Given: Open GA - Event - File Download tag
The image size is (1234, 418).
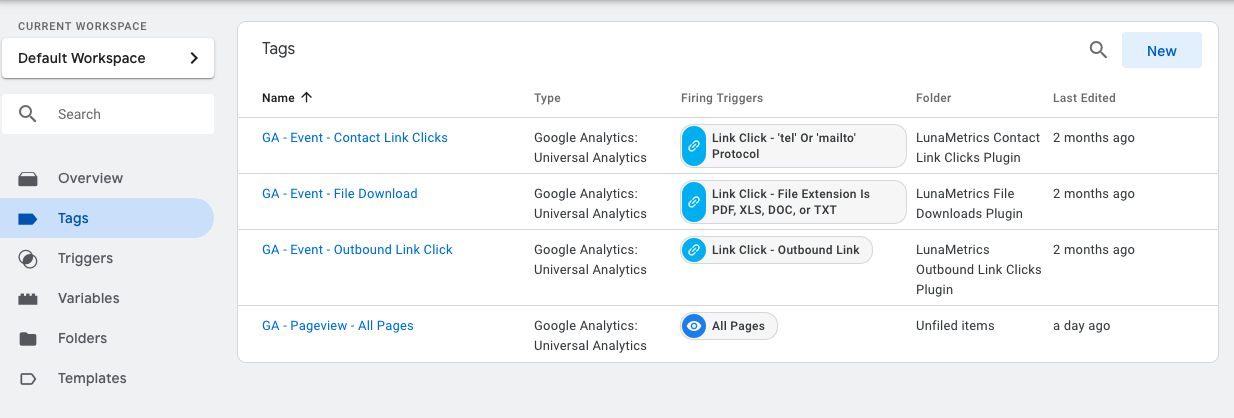Looking at the screenshot, I should [340, 194].
